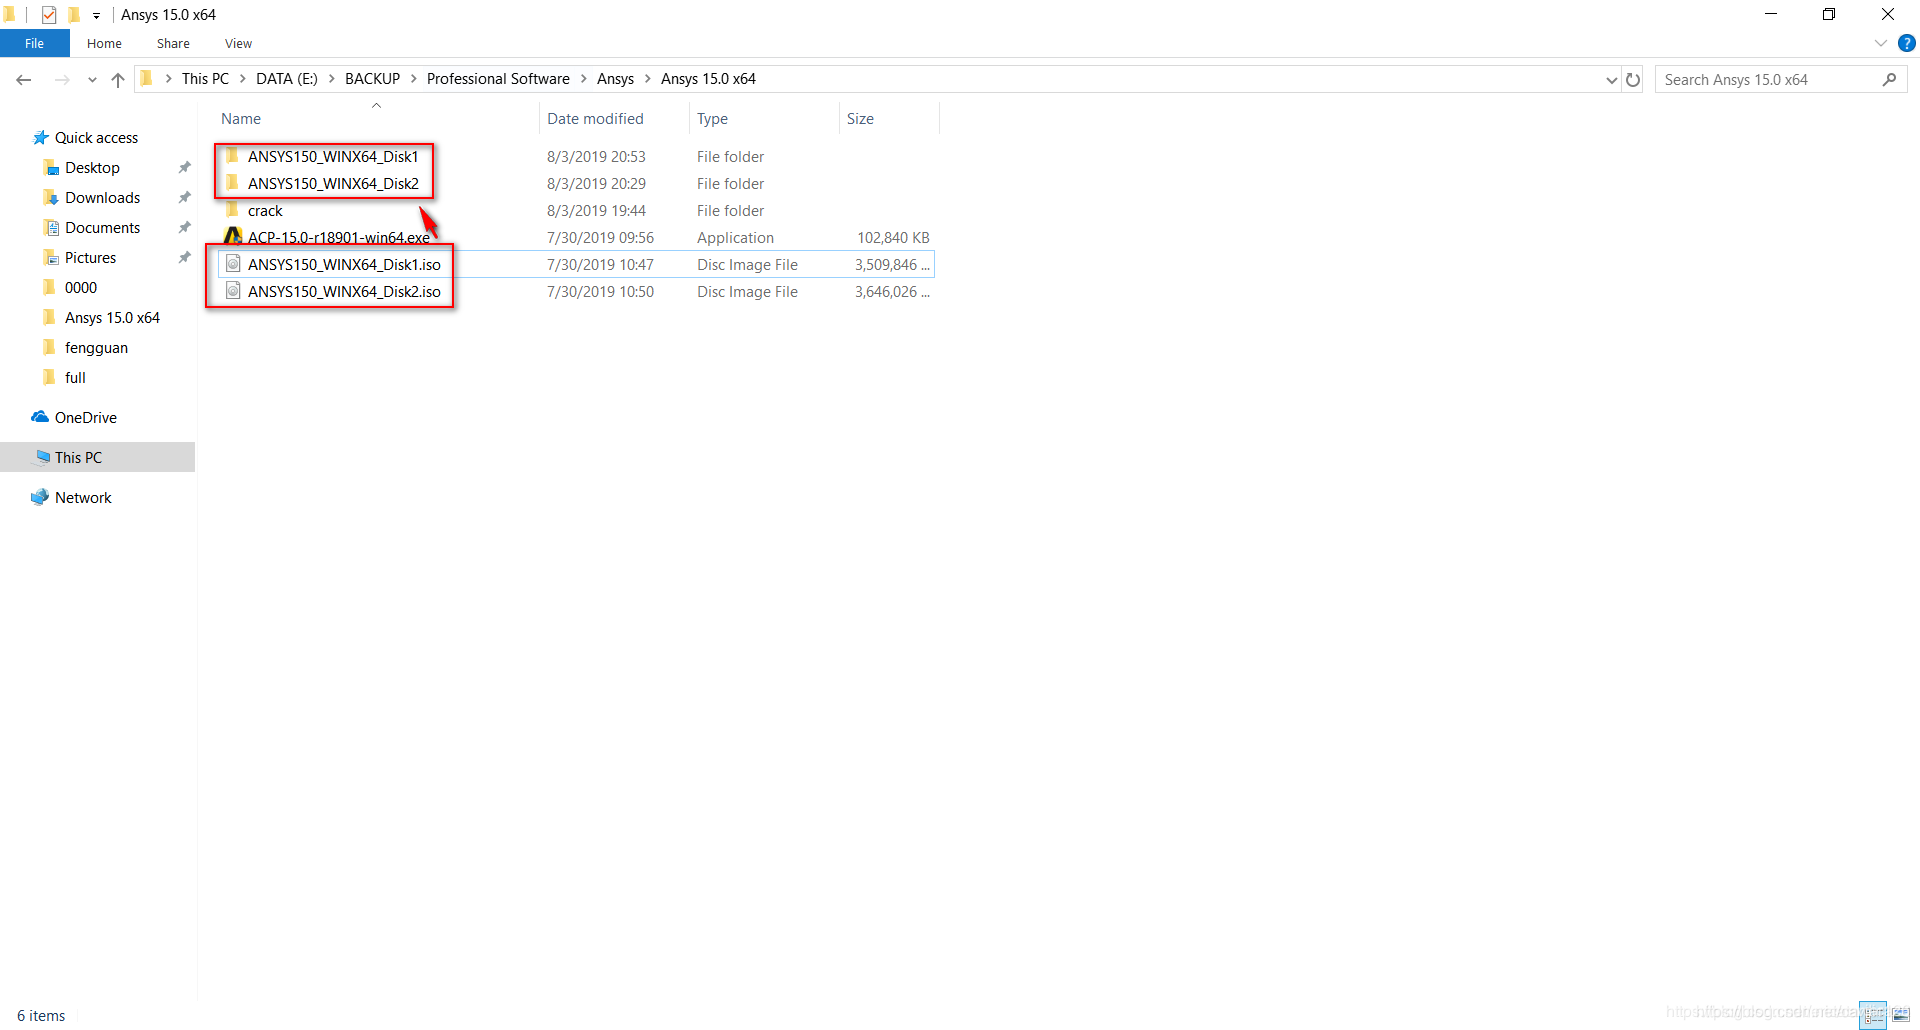Minimize the Explorer window

[1771, 14]
